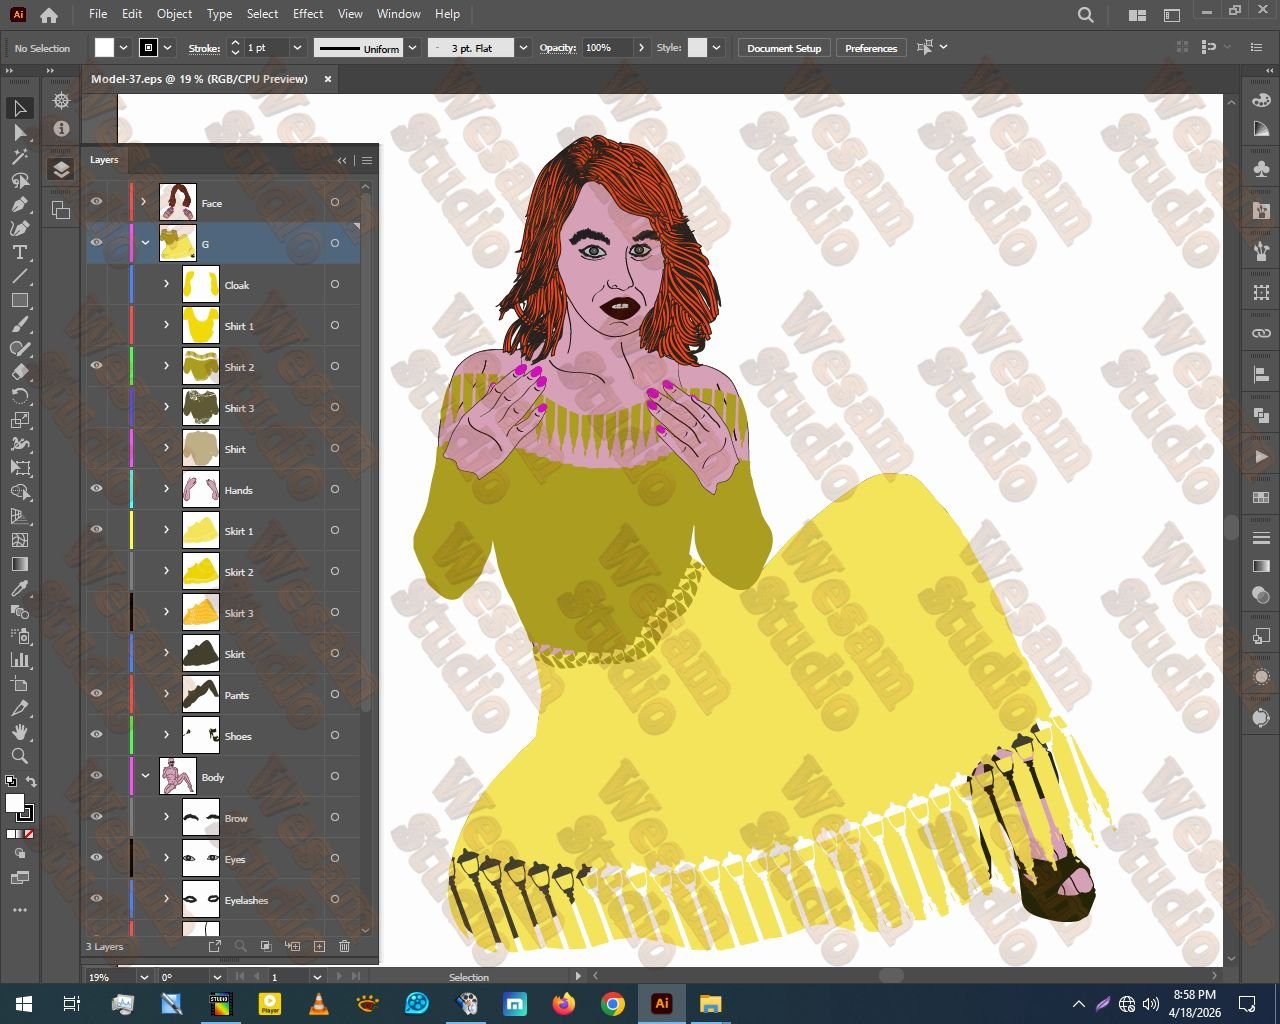Select the Direct Selection tool

pyautogui.click(x=20, y=132)
